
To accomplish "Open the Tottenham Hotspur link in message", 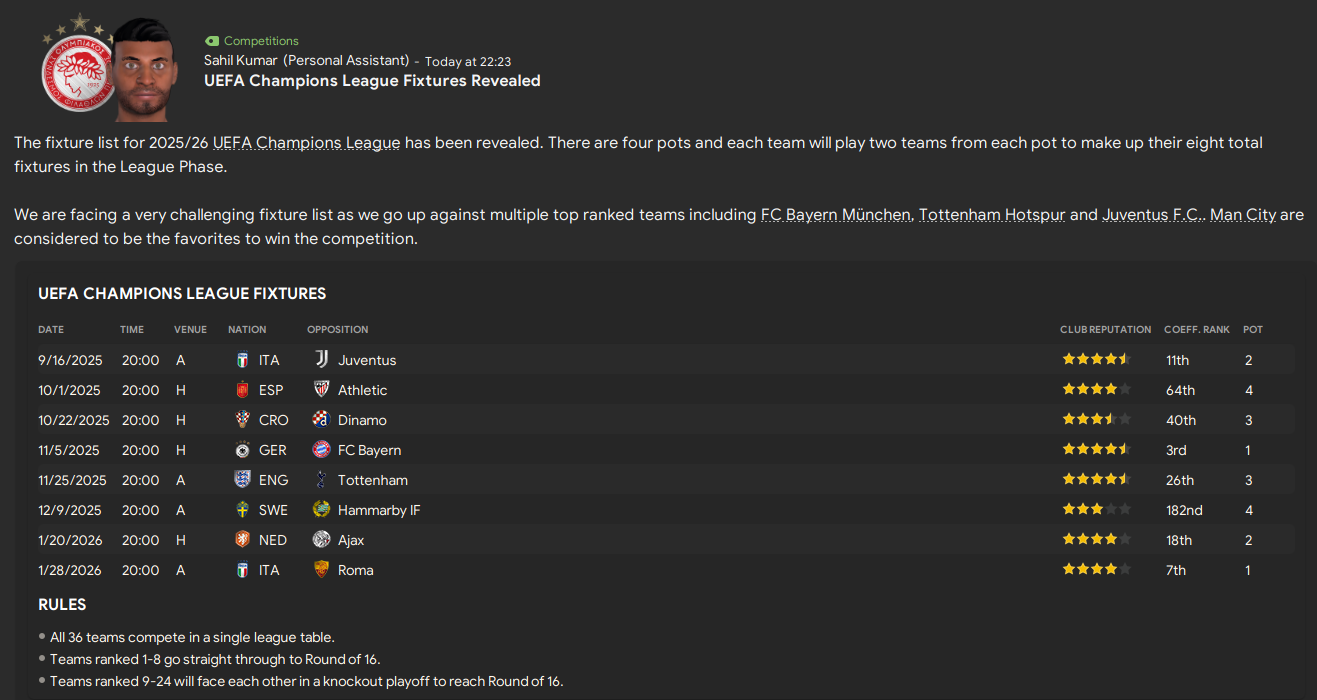I will click(x=992, y=215).
